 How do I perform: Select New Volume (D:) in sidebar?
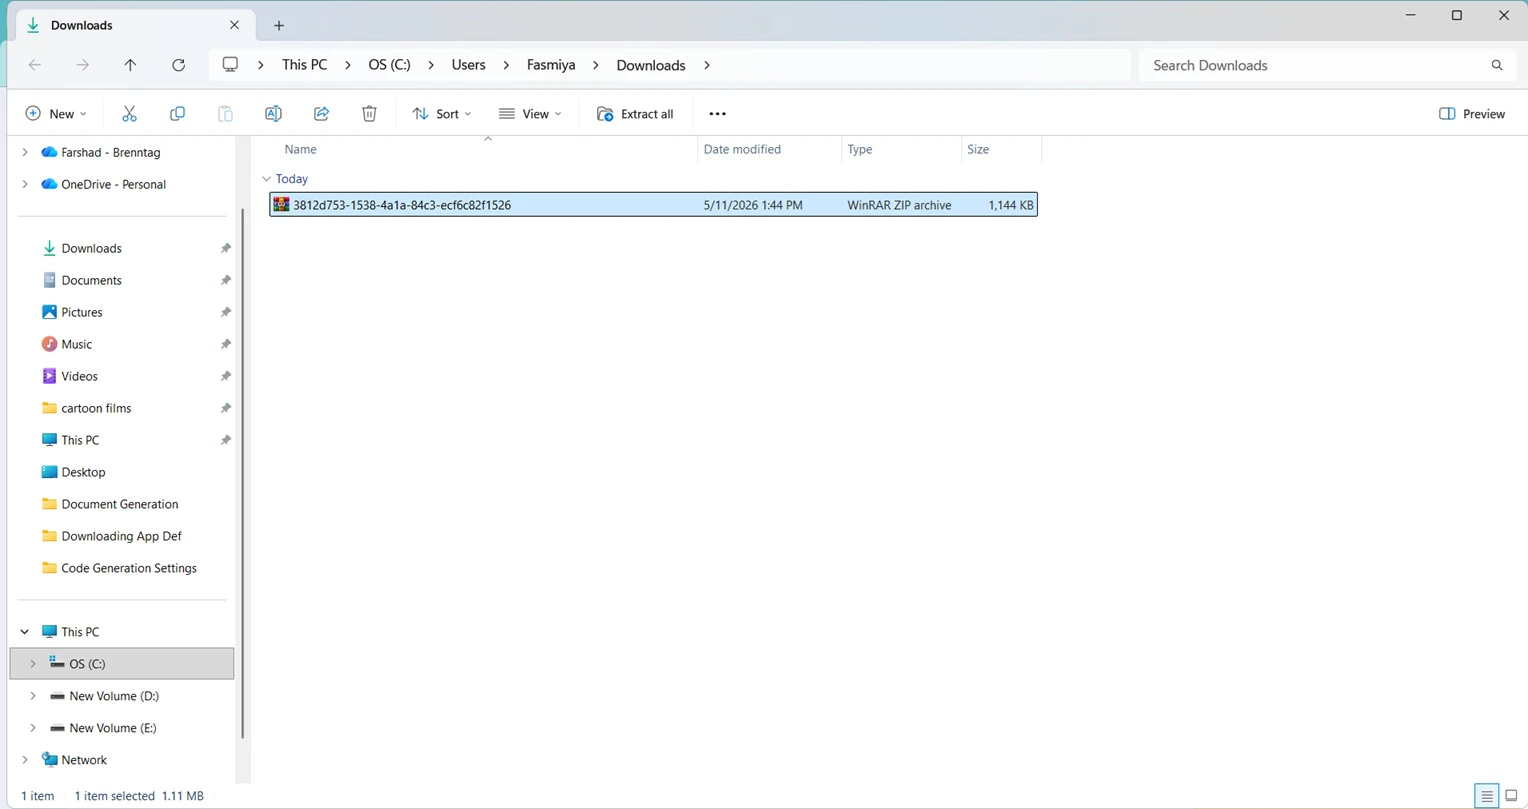(113, 696)
